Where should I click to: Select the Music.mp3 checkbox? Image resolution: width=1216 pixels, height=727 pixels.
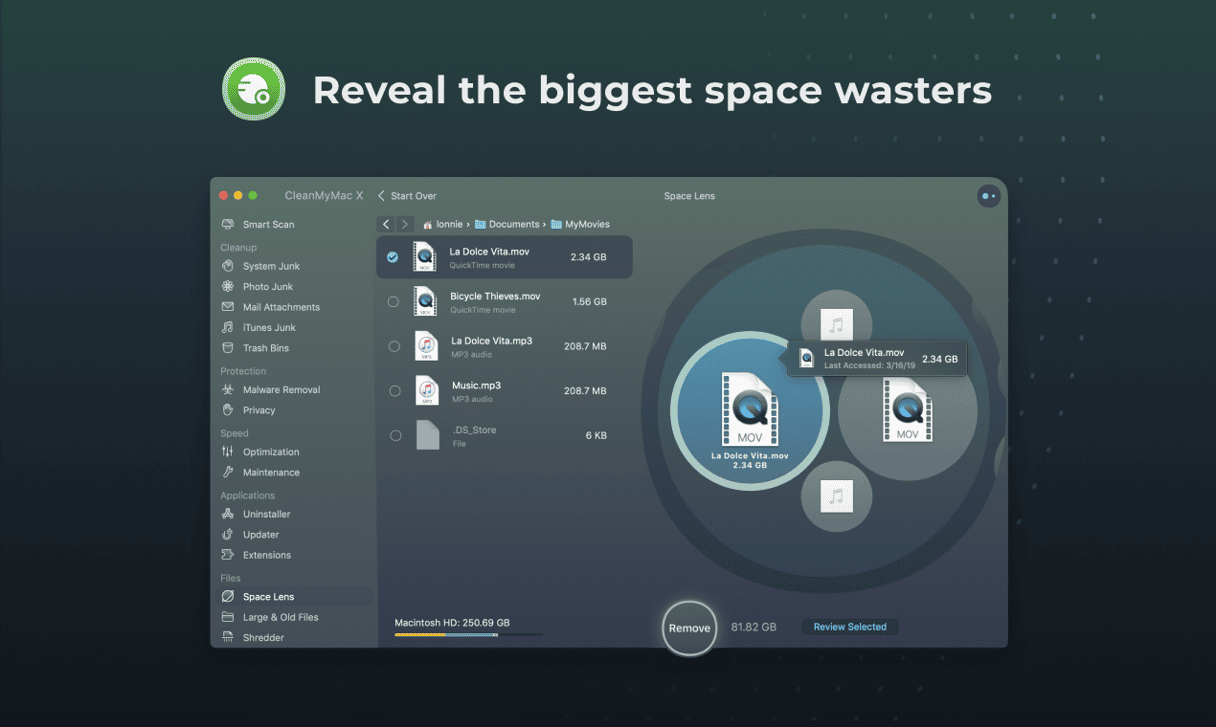[394, 391]
